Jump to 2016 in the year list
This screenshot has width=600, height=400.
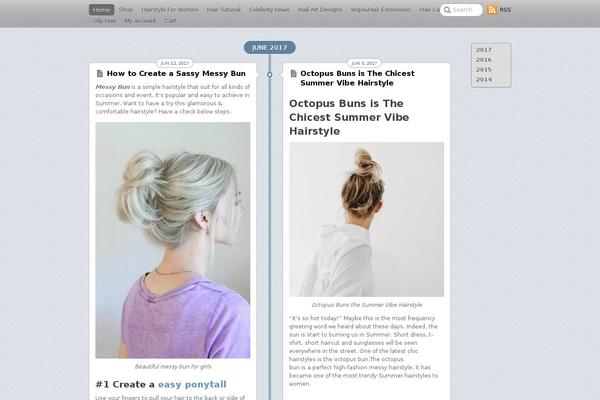[484, 60]
